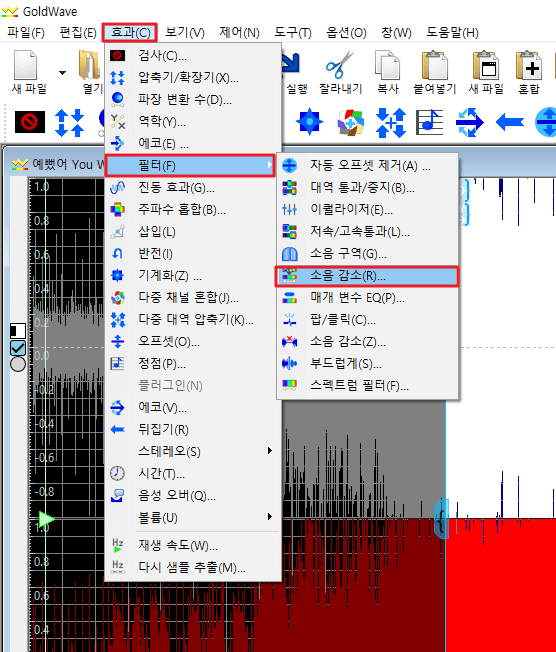The image size is (556, 652).
Task: Open the 효과(C) menu
Action: (130, 32)
